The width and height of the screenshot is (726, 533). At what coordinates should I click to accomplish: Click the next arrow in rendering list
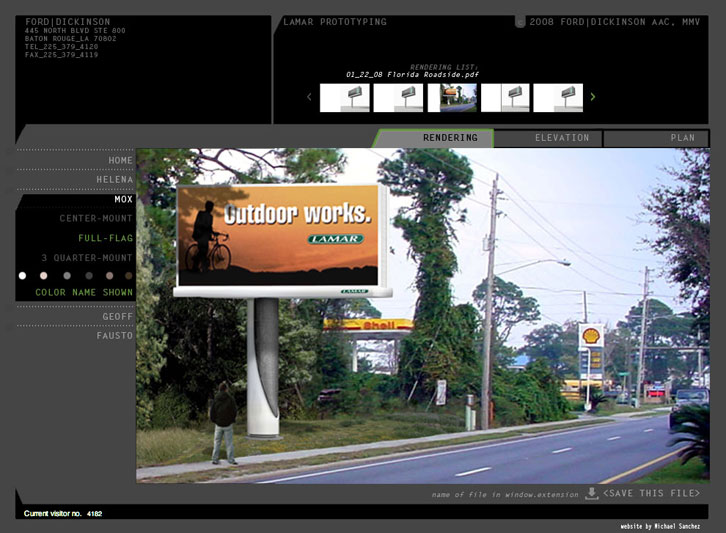593,97
